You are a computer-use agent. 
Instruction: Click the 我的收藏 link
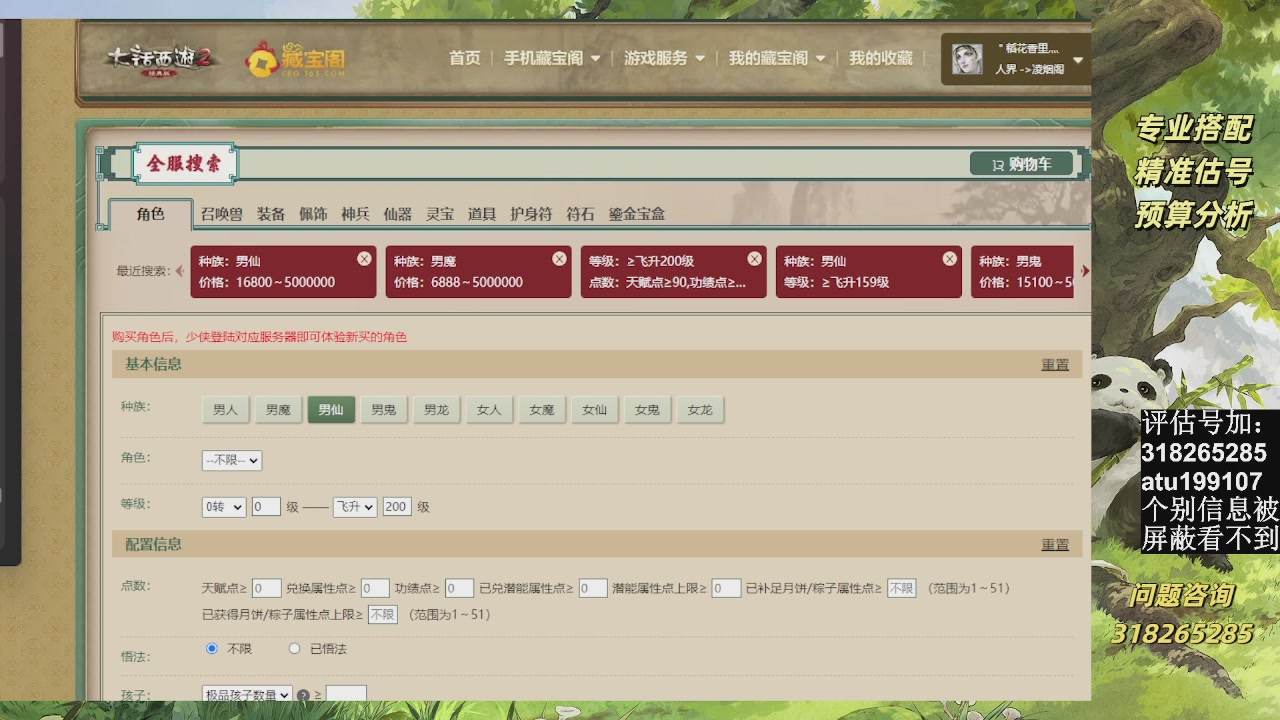[883, 58]
